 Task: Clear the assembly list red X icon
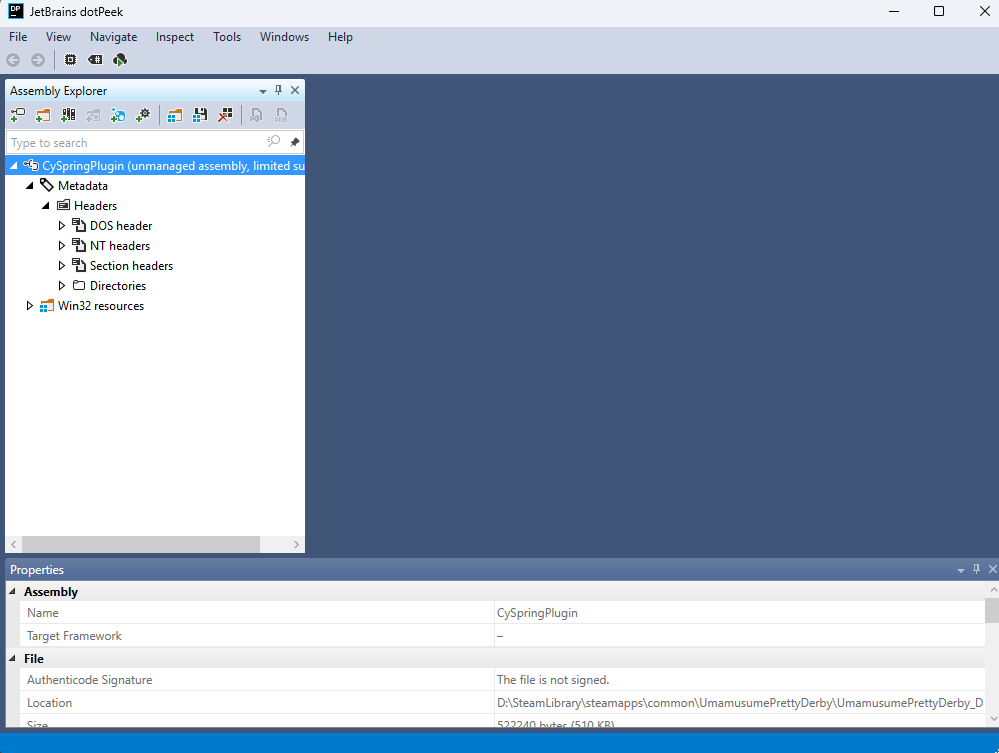[225, 115]
